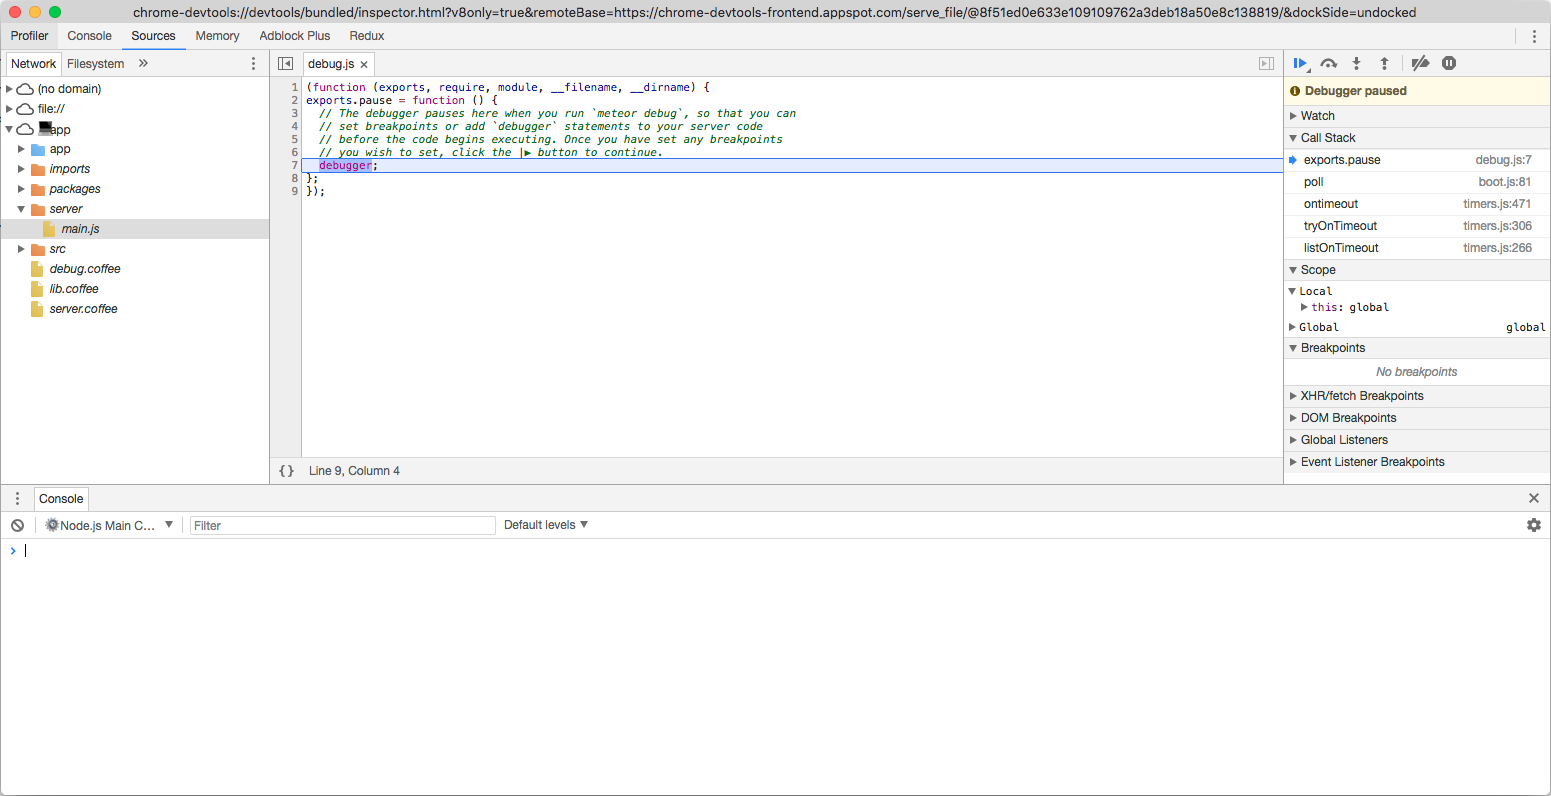1551x796 pixels.
Task: Resume script execution in the debugger
Action: 1300,63
